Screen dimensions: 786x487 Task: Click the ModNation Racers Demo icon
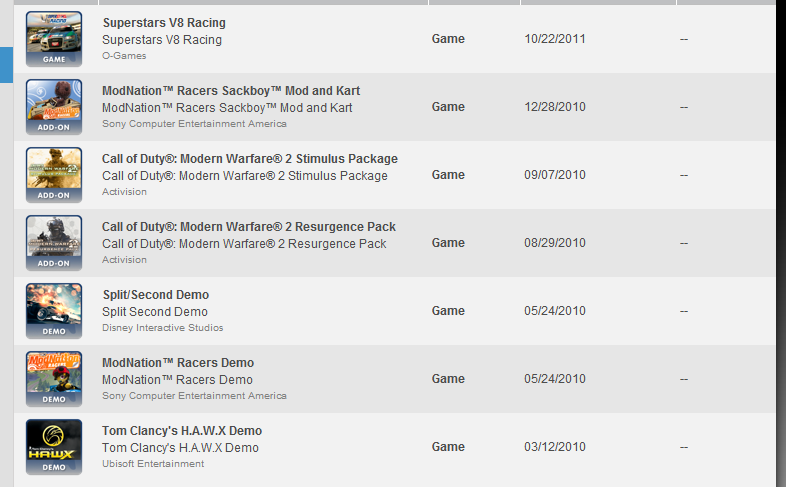tap(54, 379)
